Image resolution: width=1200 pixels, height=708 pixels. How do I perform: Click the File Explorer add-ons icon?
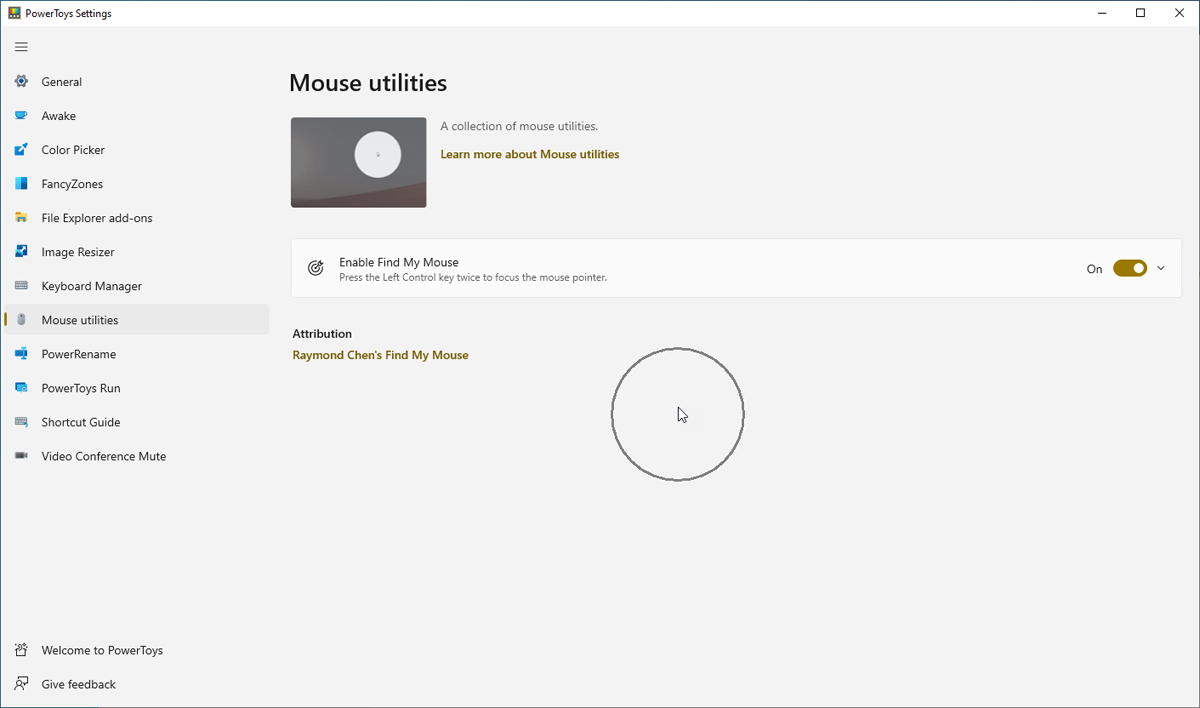click(x=21, y=218)
